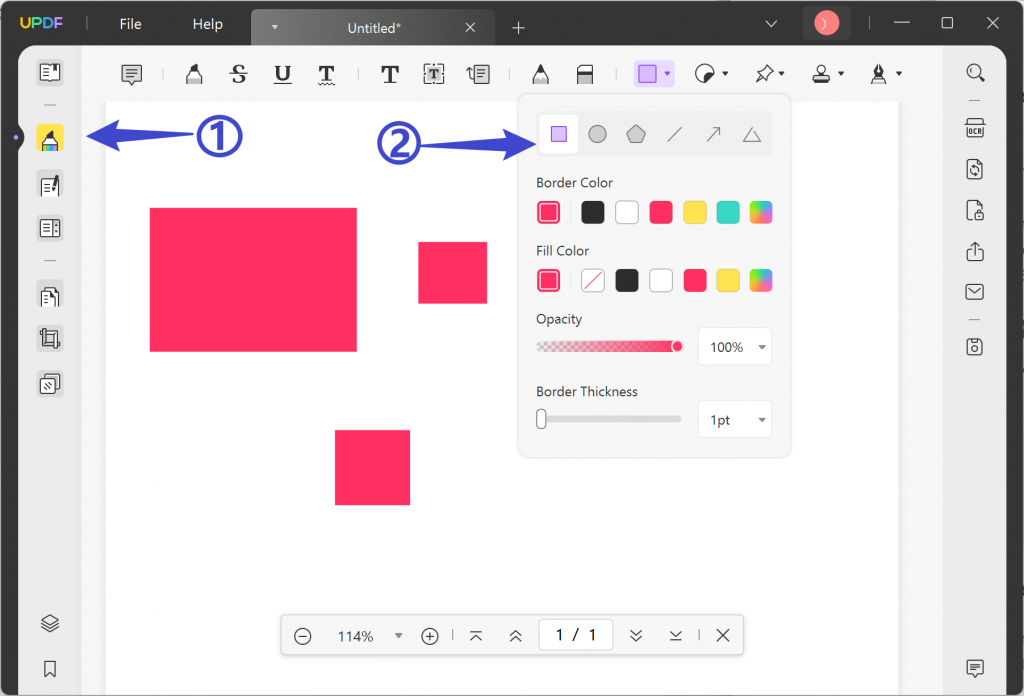The image size is (1024, 696).
Task: Select the Eraser tool
Action: [x=584, y=73]
